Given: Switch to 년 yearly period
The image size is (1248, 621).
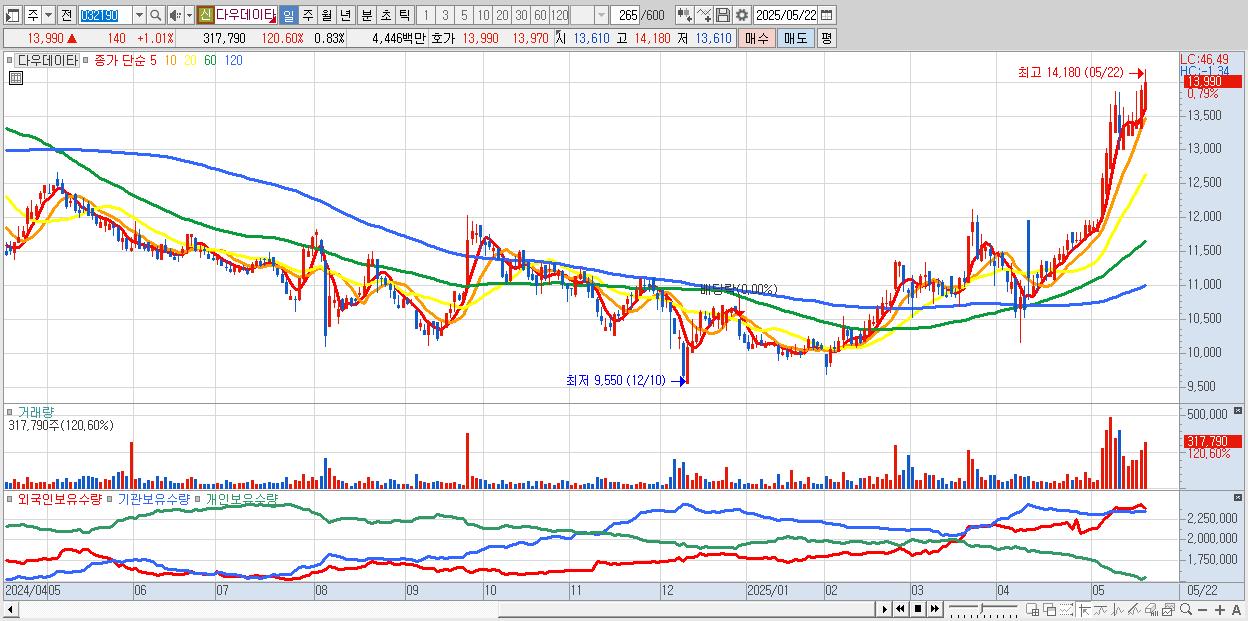Looking at the screenshot, I should (345, 15).
